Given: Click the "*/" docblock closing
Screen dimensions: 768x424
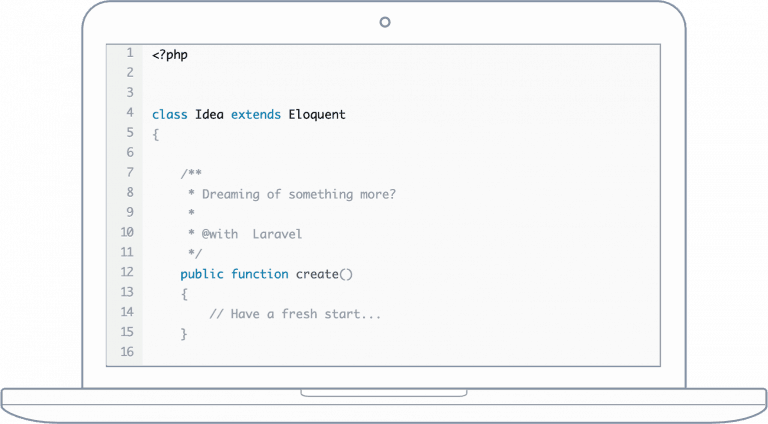Looking at the screenshot, I should tap(195, 253).
